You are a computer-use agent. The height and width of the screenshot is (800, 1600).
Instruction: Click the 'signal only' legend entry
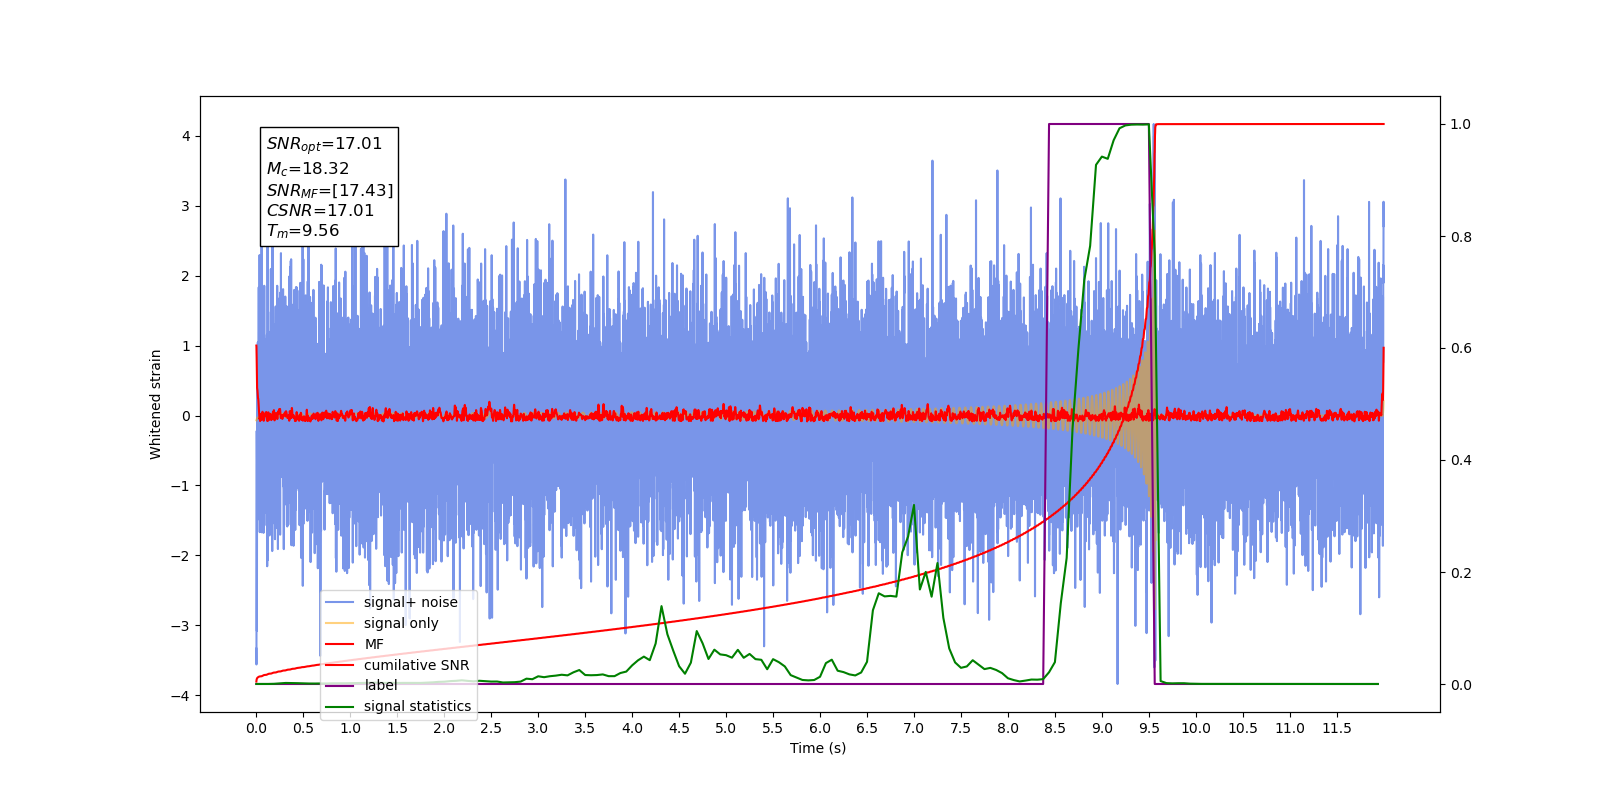click(382, 623)
